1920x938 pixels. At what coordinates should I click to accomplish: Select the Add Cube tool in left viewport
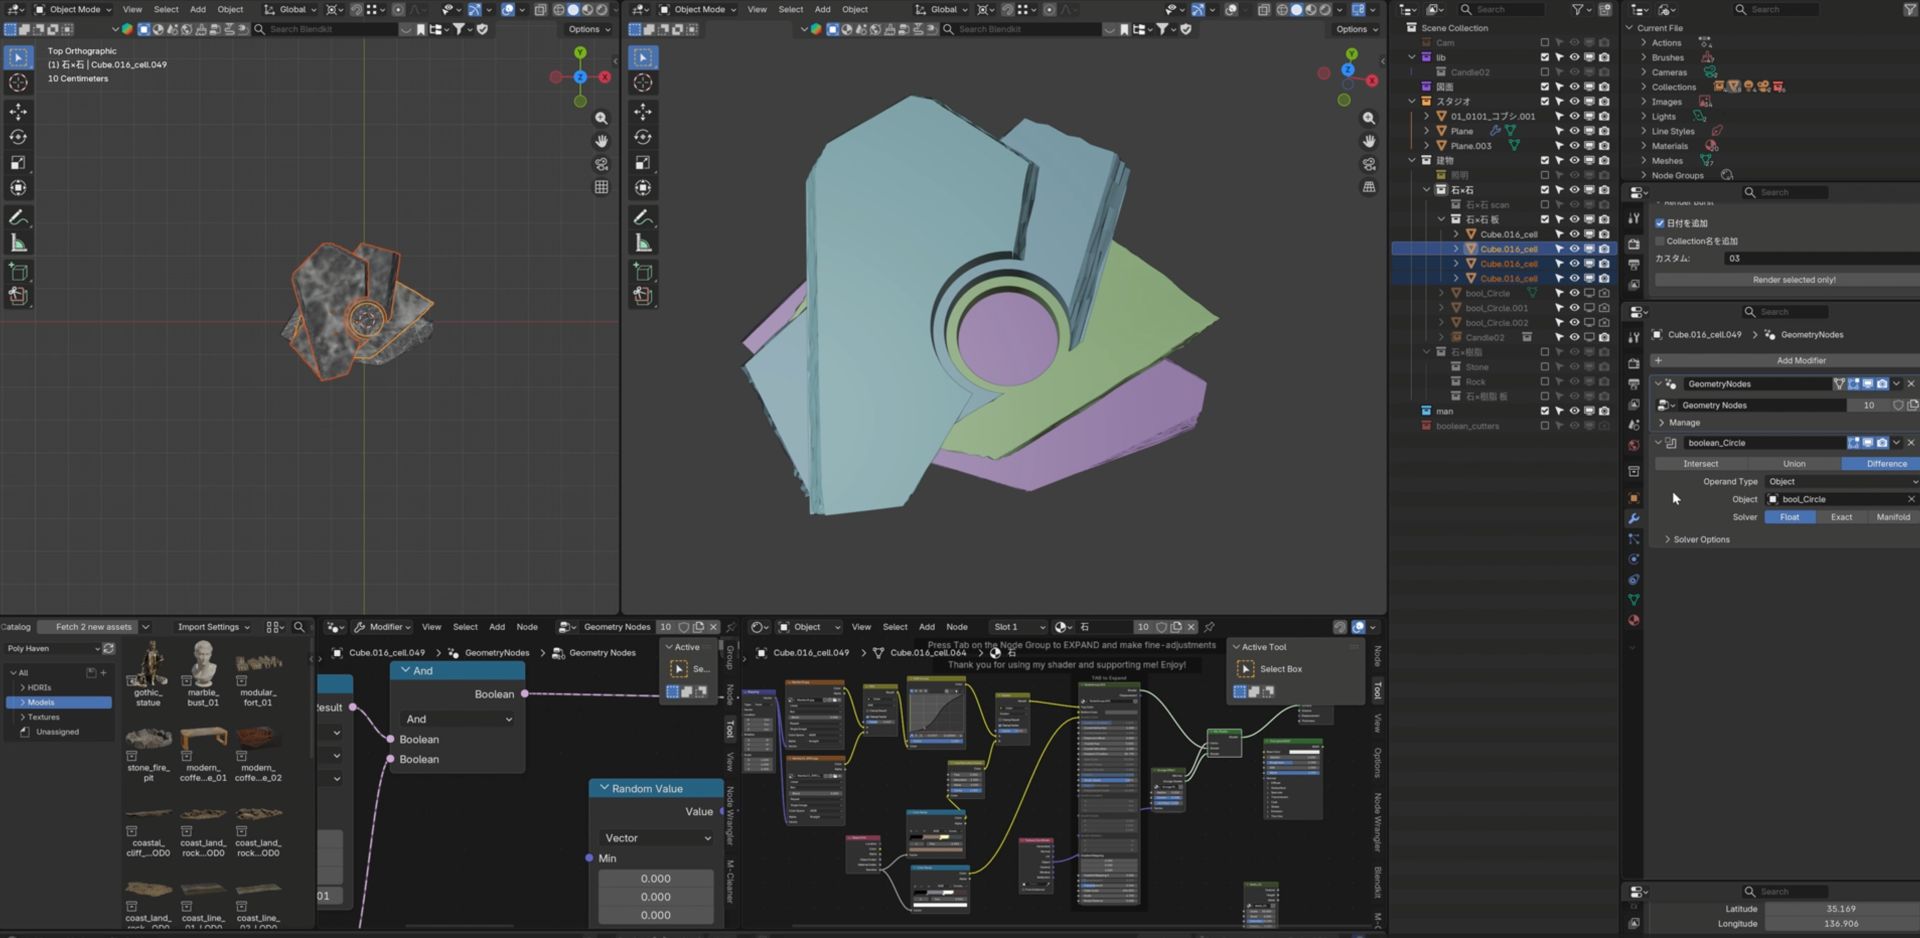[18, 271]
